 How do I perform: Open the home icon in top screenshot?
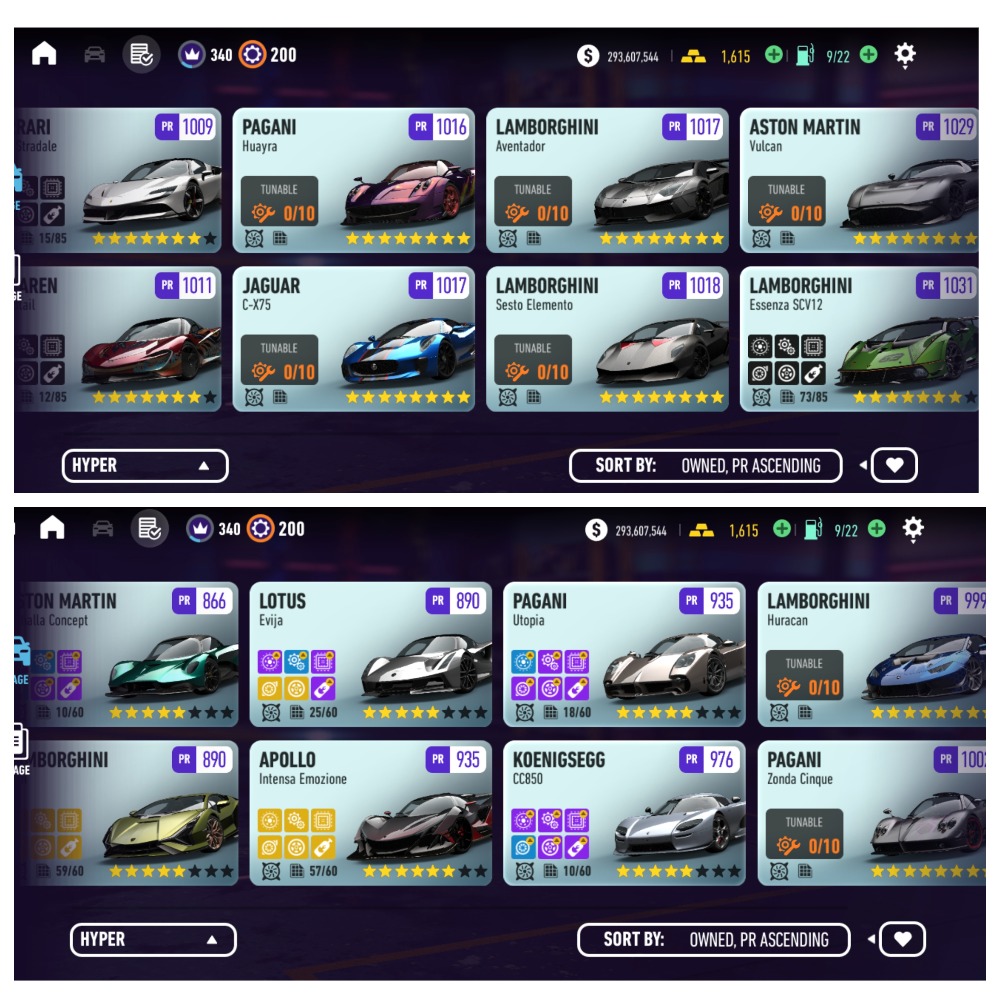point(44,54)
